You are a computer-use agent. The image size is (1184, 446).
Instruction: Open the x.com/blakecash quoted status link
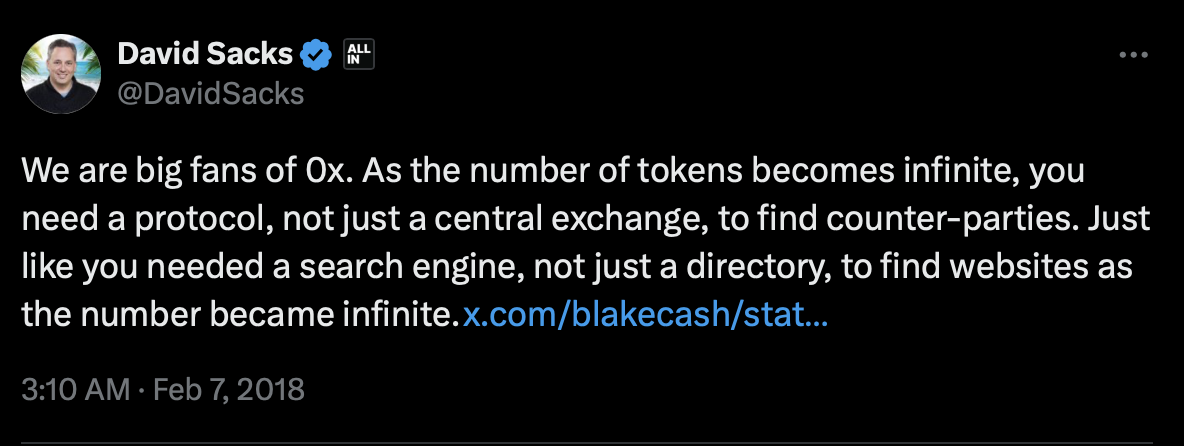click(x=646, y=316)
